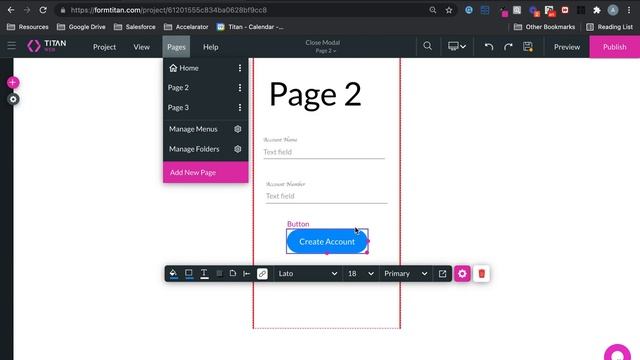640x360 pixels.
Task: Undo the last action
Action: [x=489, y=47]
